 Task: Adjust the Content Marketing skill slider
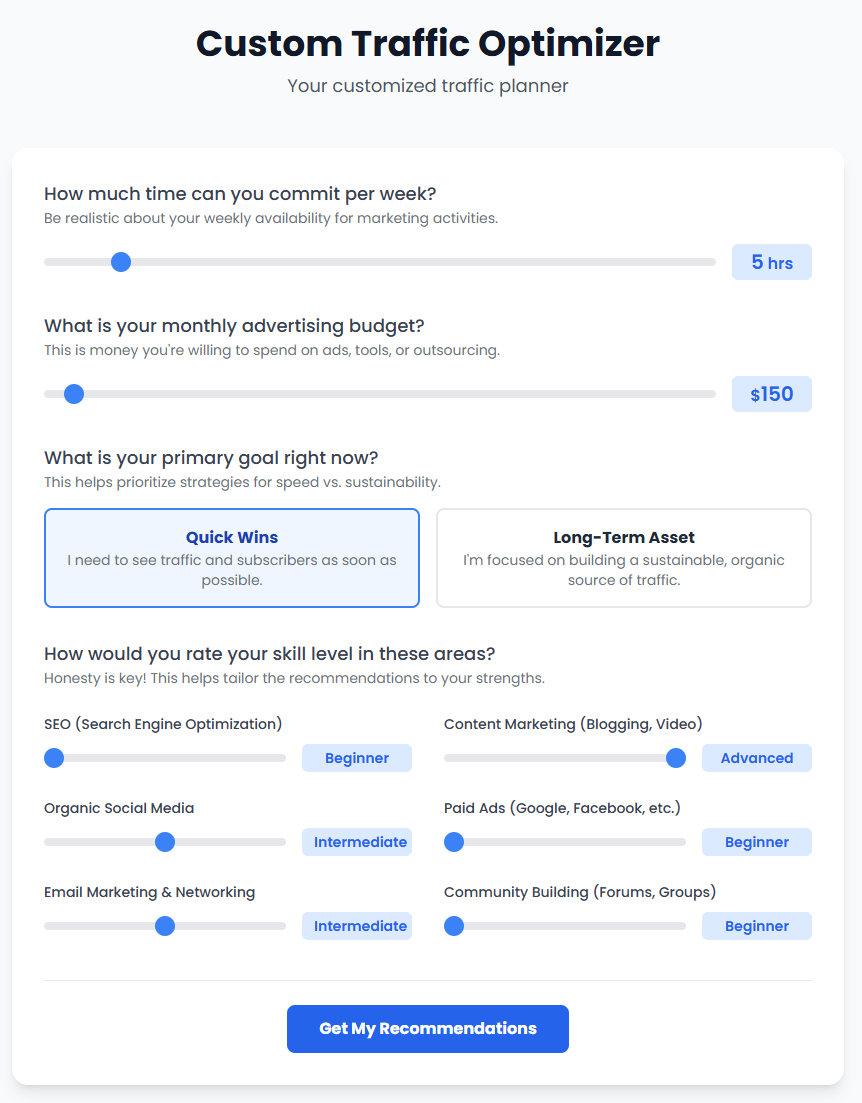click(677, 758)
